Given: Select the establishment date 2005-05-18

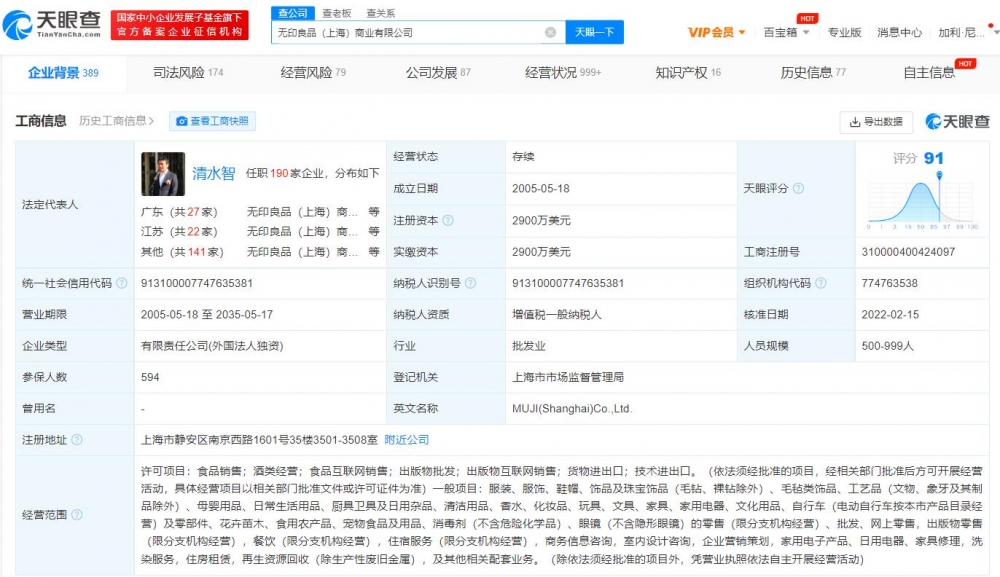Looking at the screenshot, I should (x=541, y=189).
